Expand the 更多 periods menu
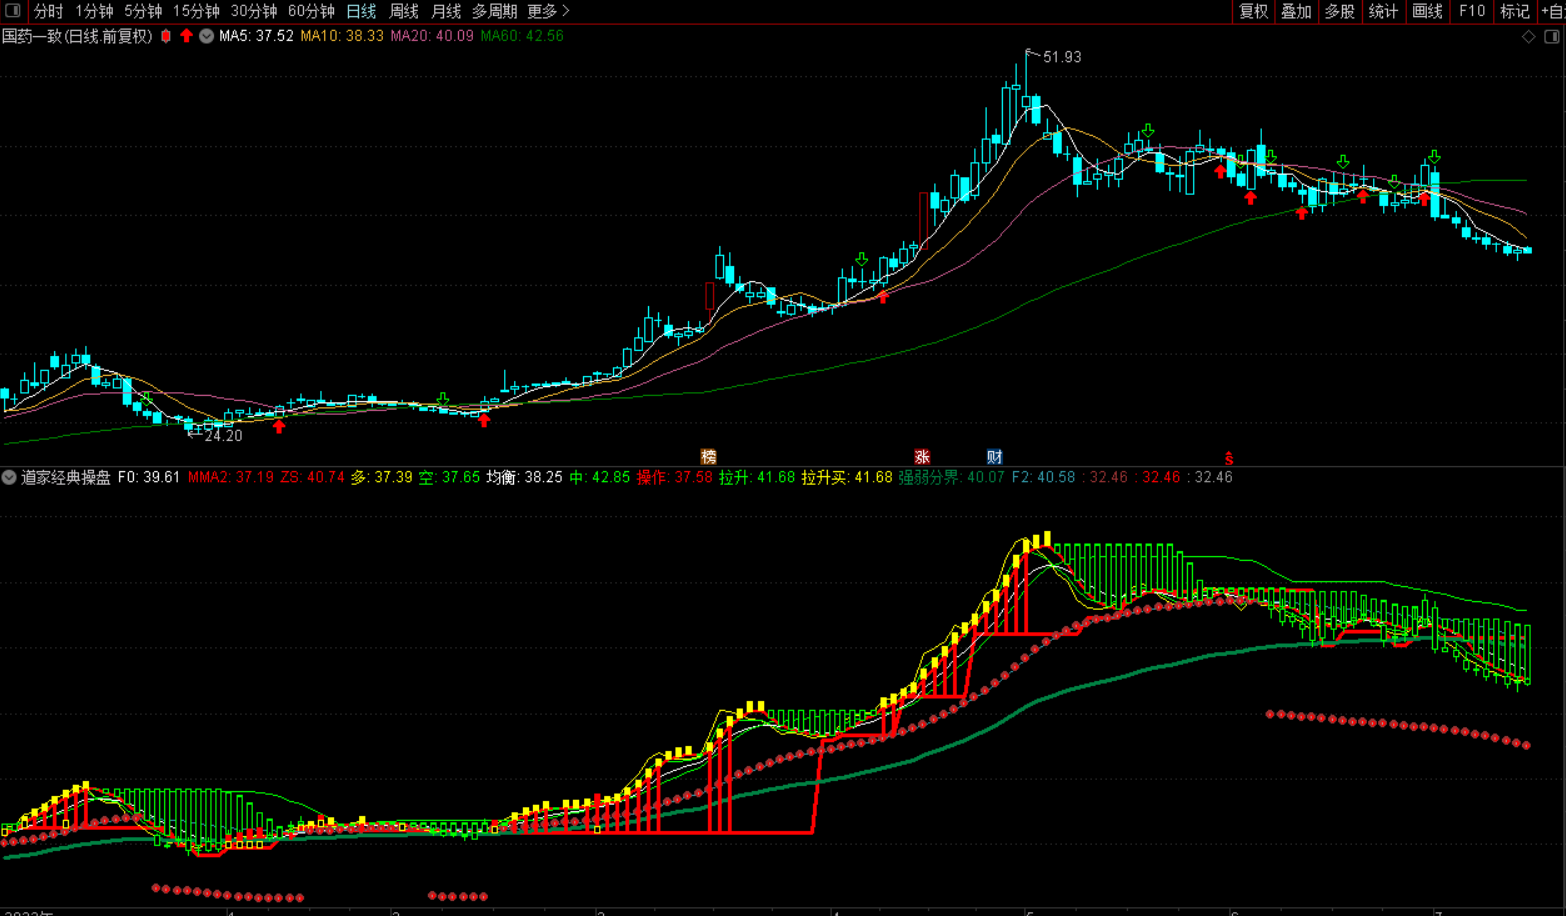 (x=548, y=11)
